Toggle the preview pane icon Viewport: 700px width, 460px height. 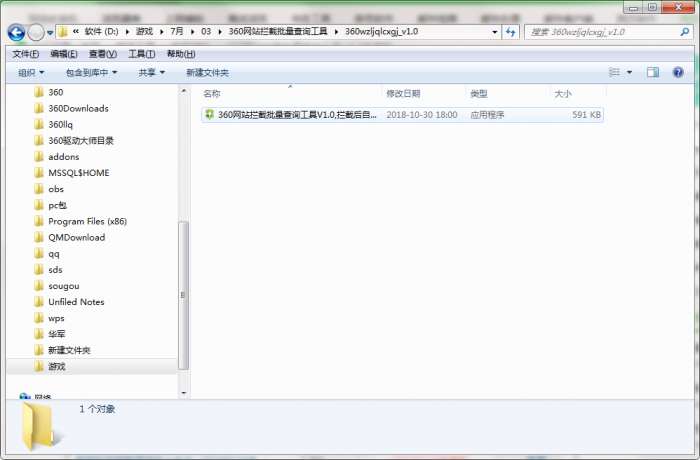click(x=653, y=72)
